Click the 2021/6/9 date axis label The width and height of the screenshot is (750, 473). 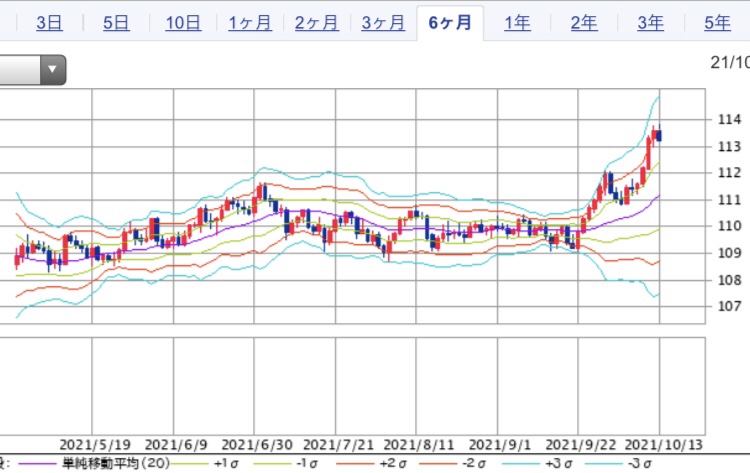[176, 445]
